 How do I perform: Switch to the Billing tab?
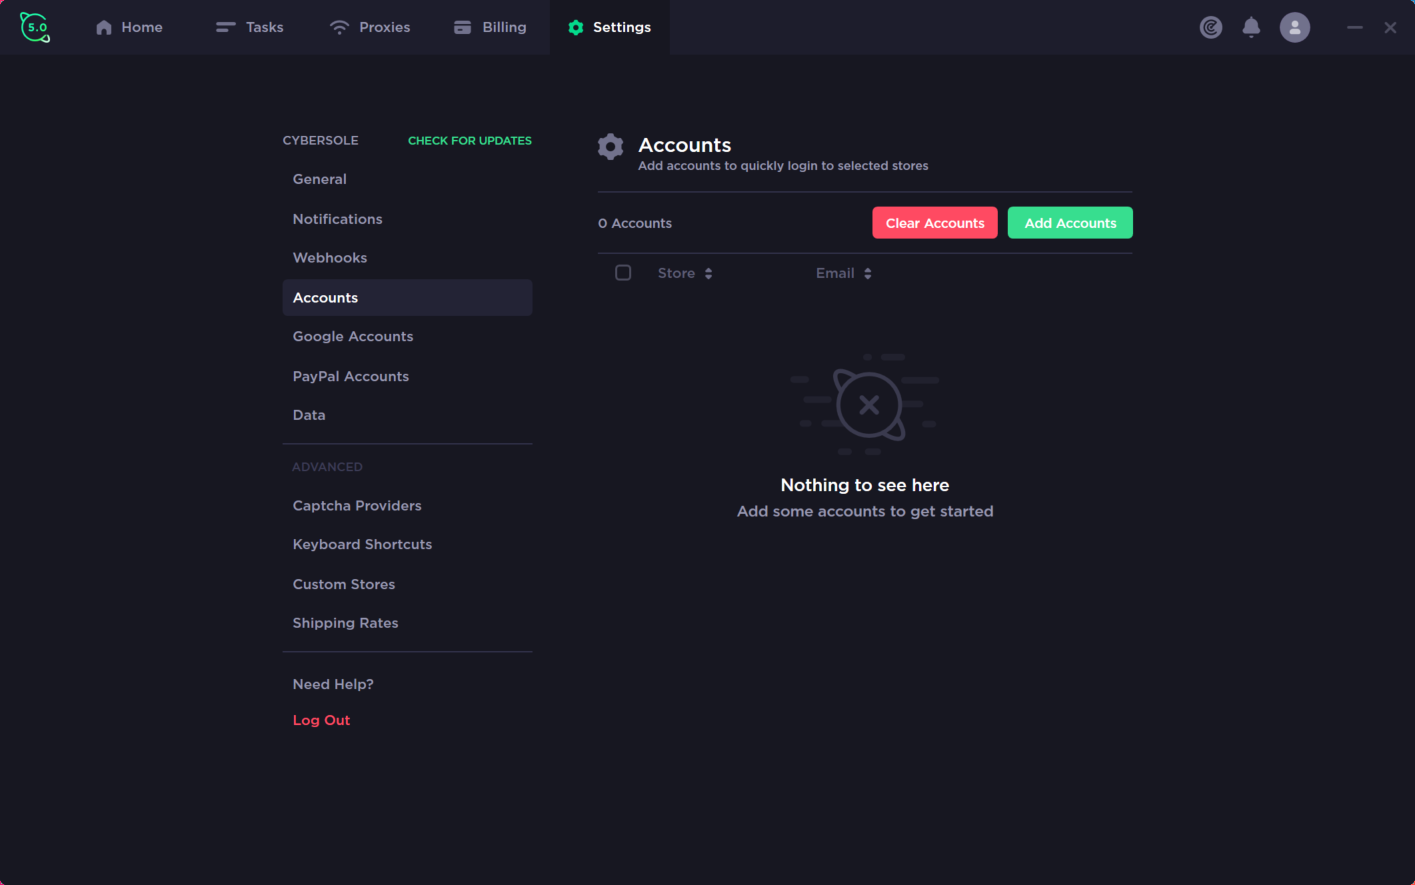(490, 27)
